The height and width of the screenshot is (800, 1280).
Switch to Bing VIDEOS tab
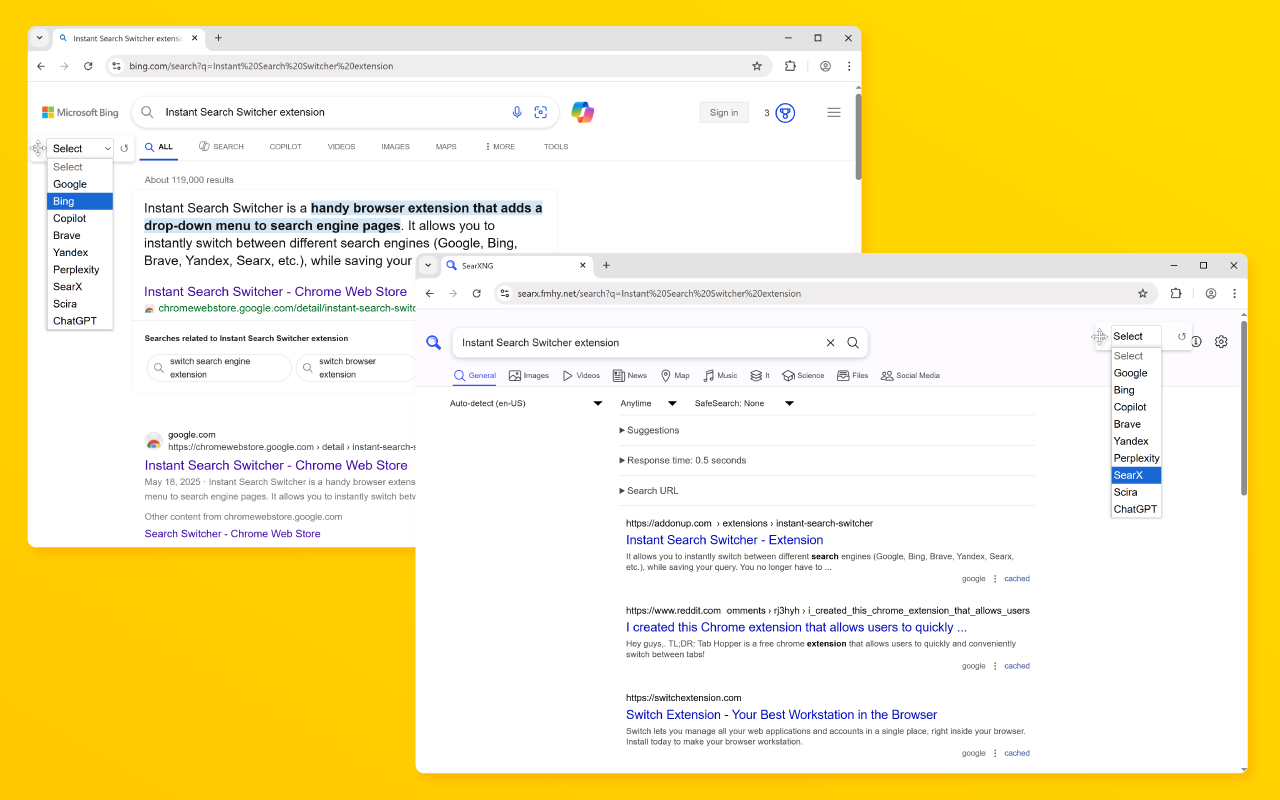(x=341, y=147)
